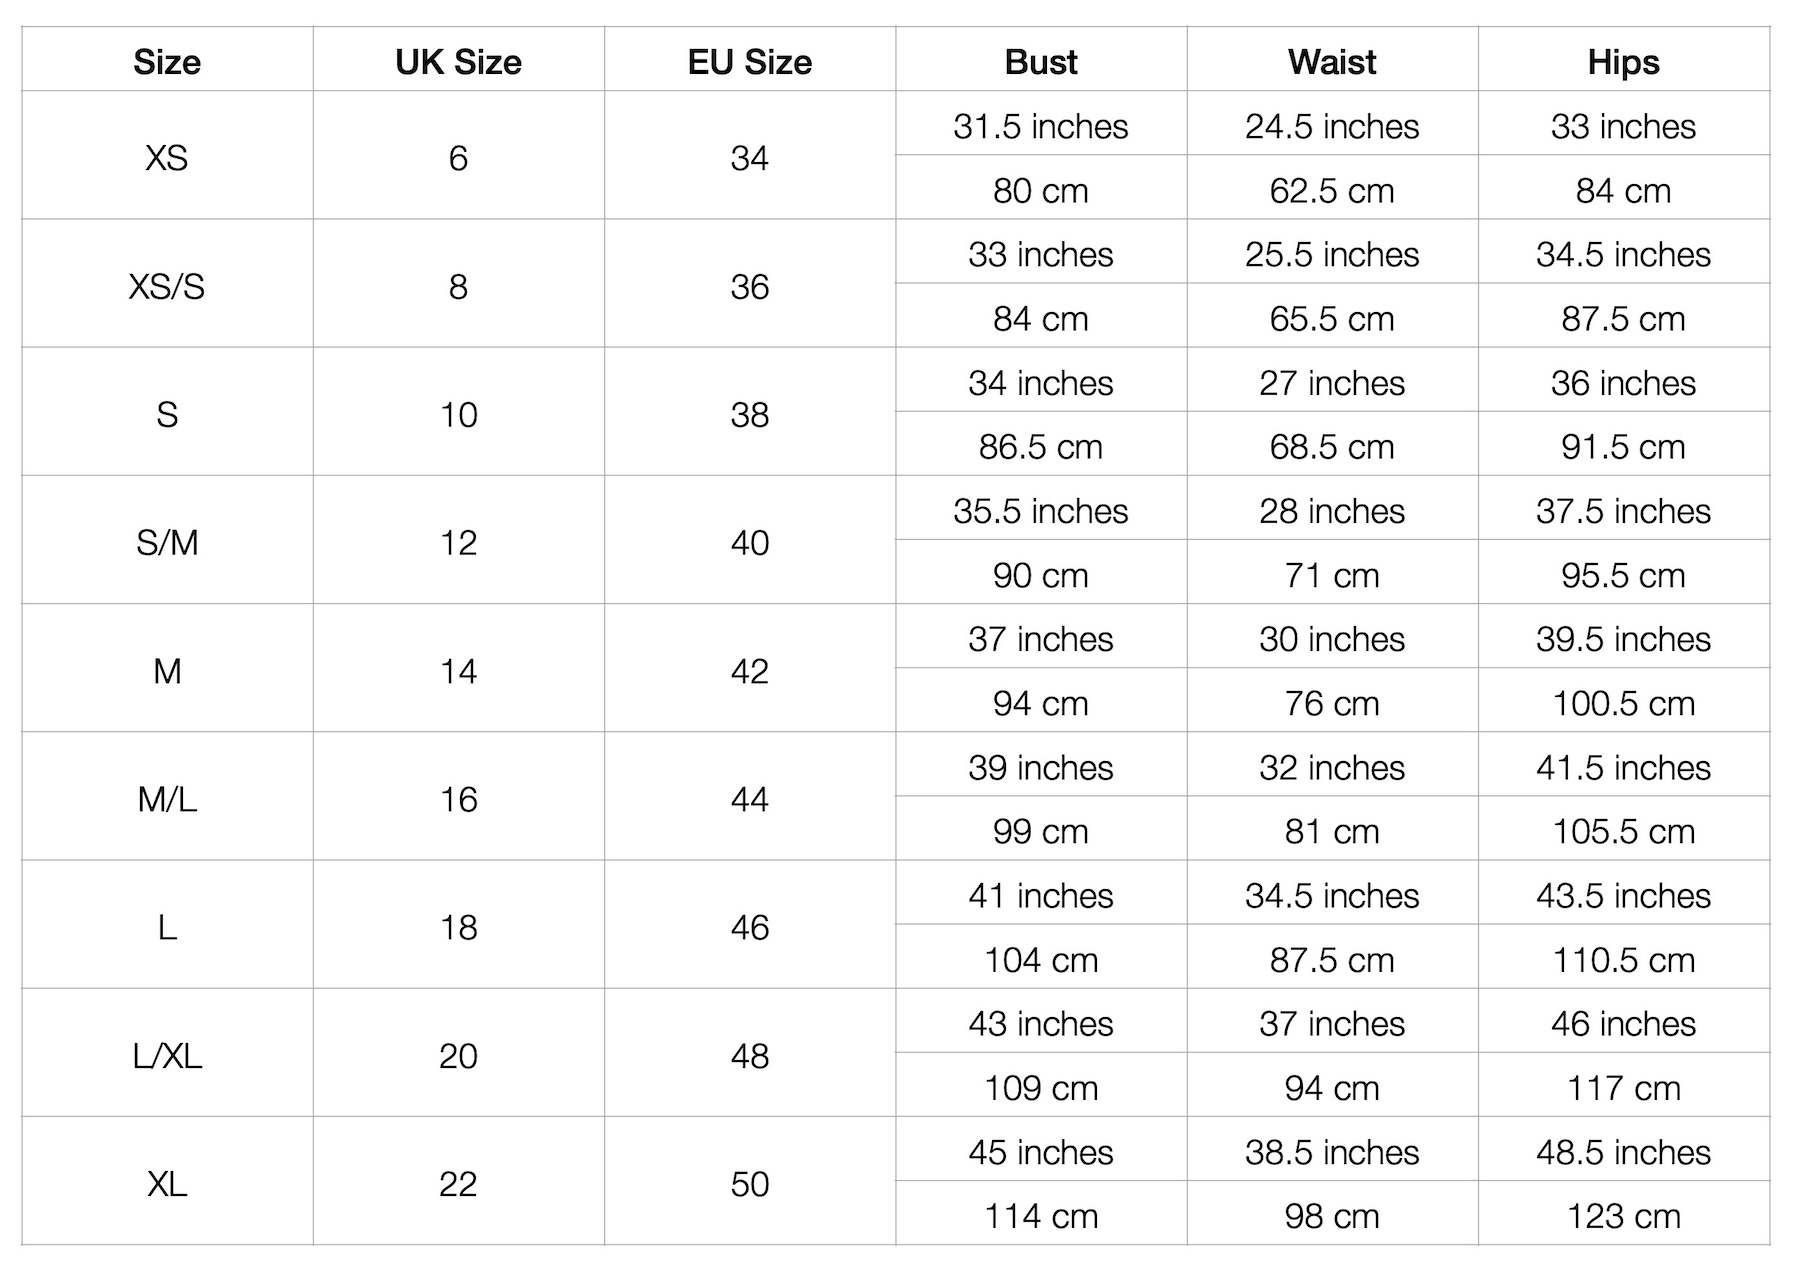
Task: Click the EU Size column header
Action: click(749, 62)
